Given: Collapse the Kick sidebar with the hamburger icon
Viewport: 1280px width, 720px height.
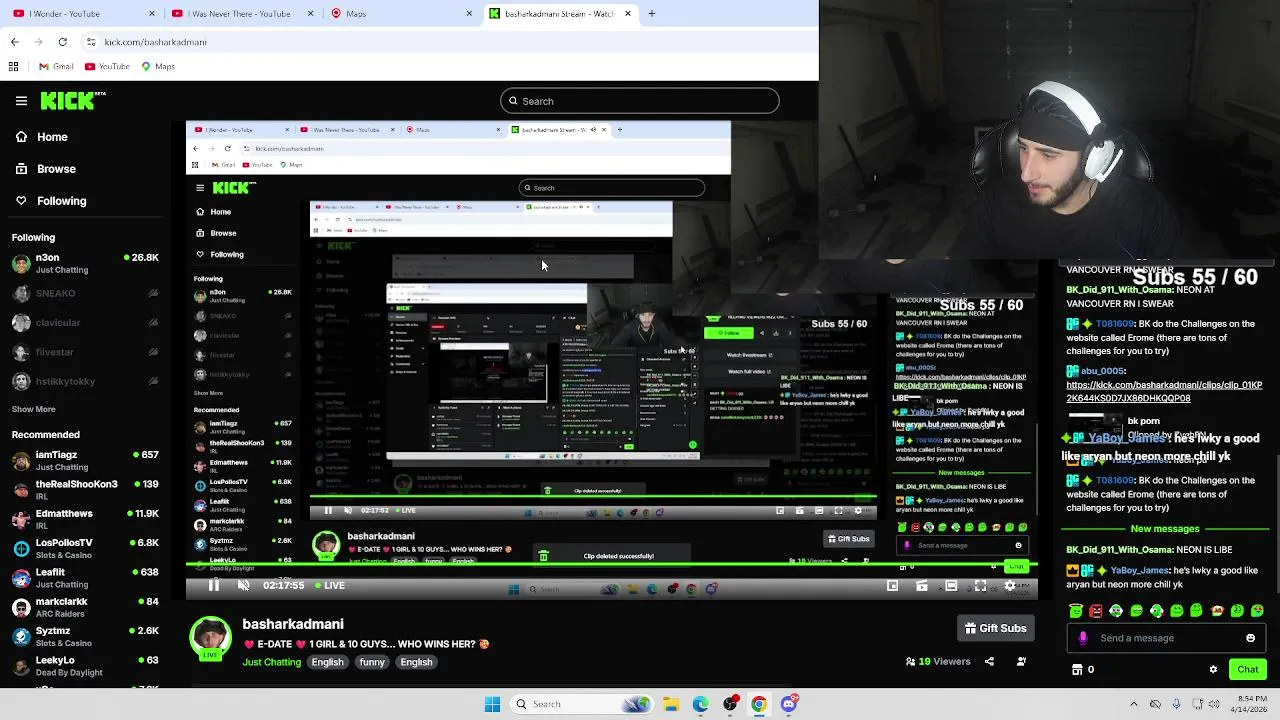Looking at the screenshot, I should (21, 101).
